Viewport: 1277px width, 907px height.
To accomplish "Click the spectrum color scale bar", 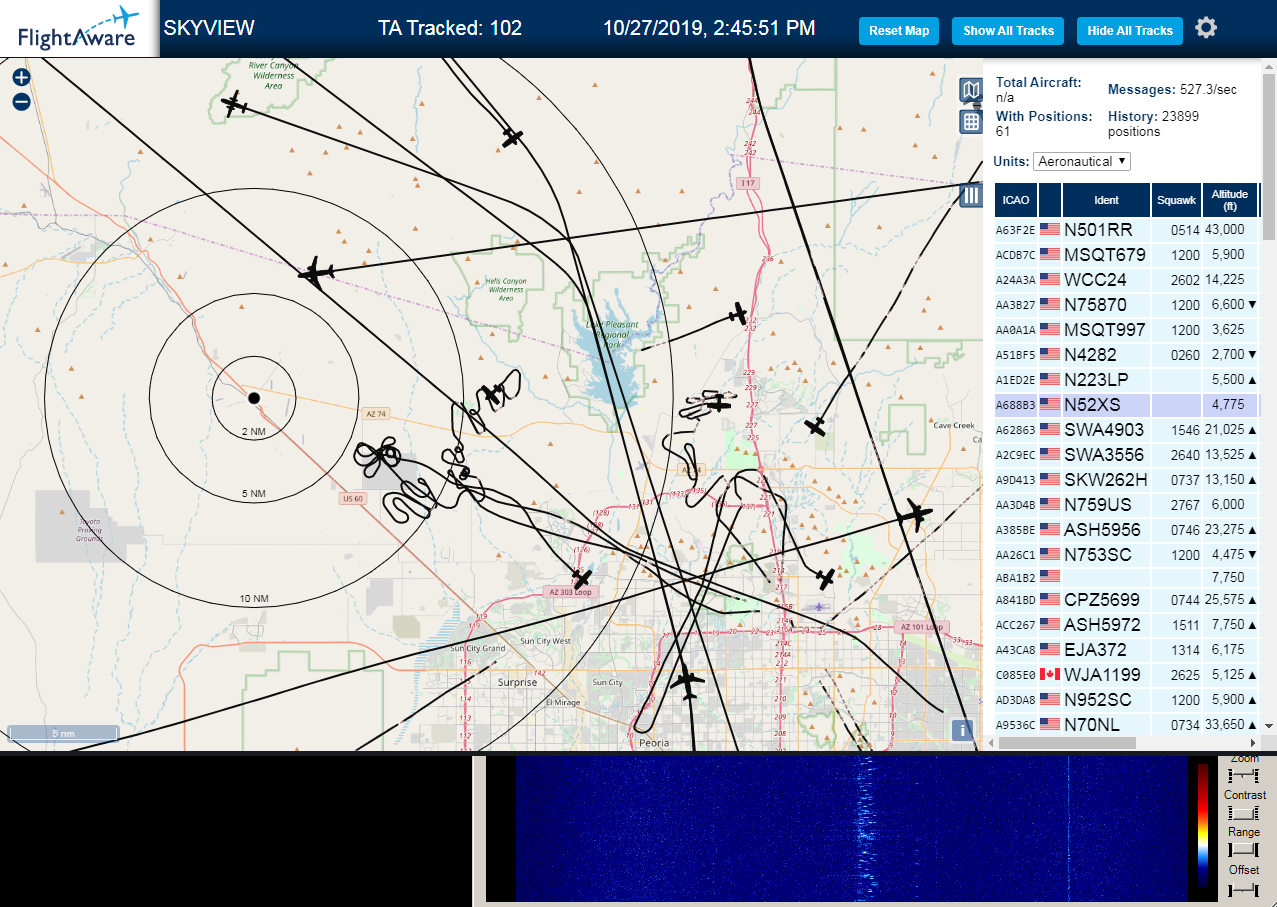I will [x=1203, y=826].
